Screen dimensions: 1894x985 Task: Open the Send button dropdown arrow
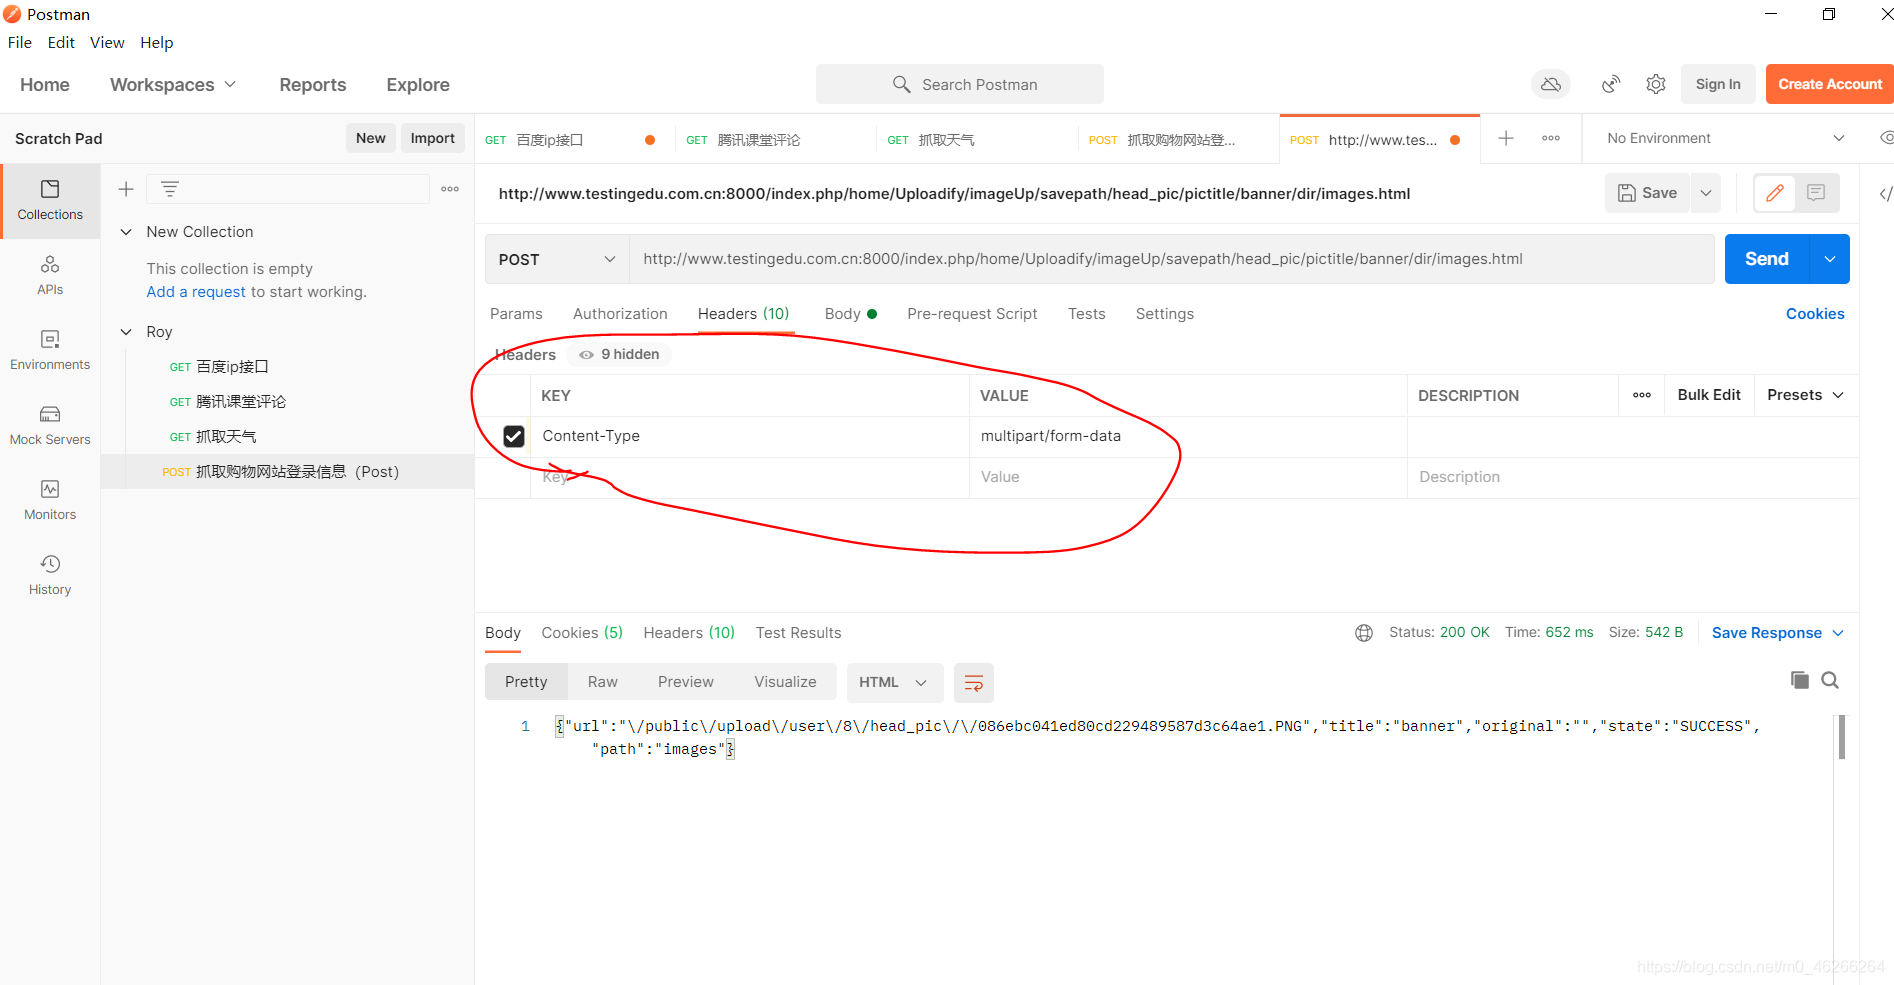(1829, 259)
